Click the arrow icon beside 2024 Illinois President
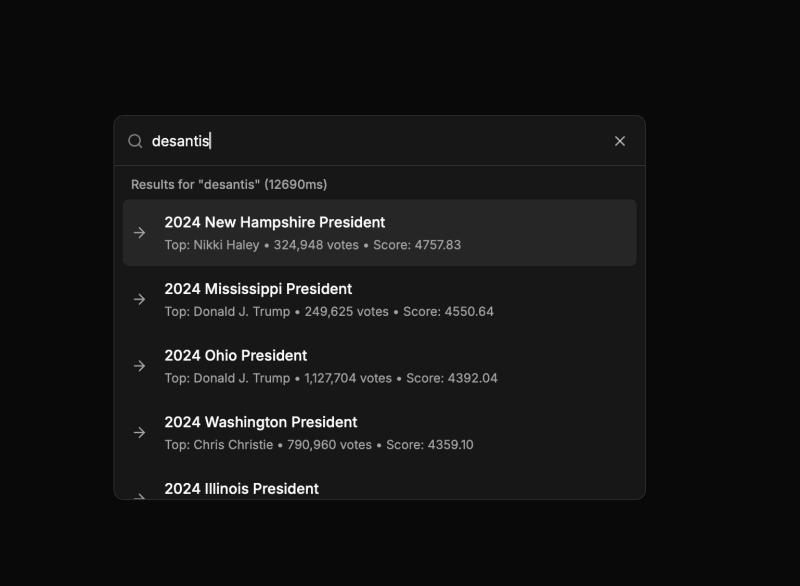Viewport: 800px width, 586px height. click(139, 496)
